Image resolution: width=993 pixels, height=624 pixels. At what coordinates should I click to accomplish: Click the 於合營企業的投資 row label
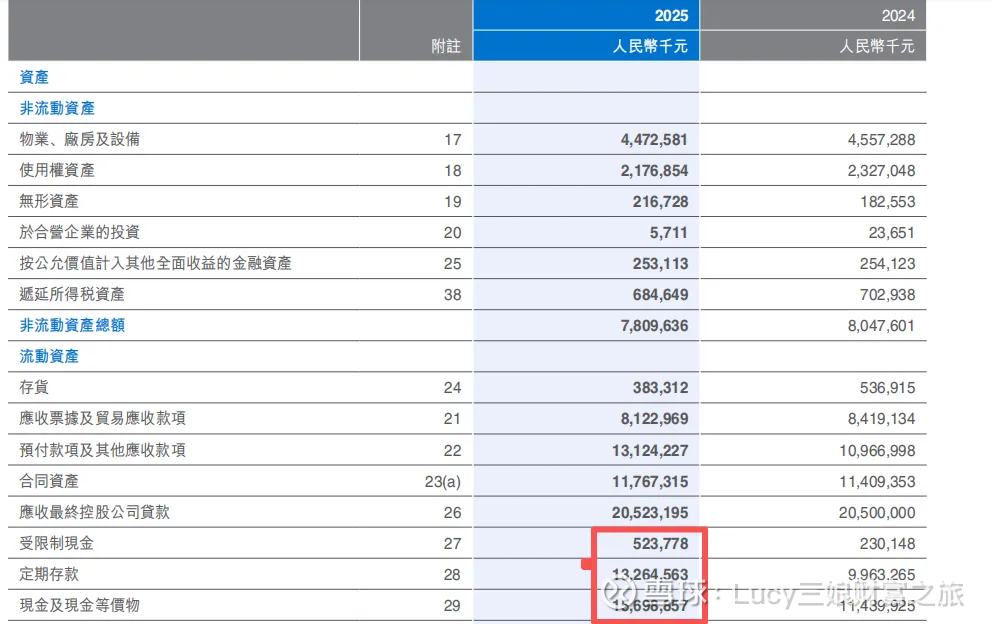tap(80, 232)
